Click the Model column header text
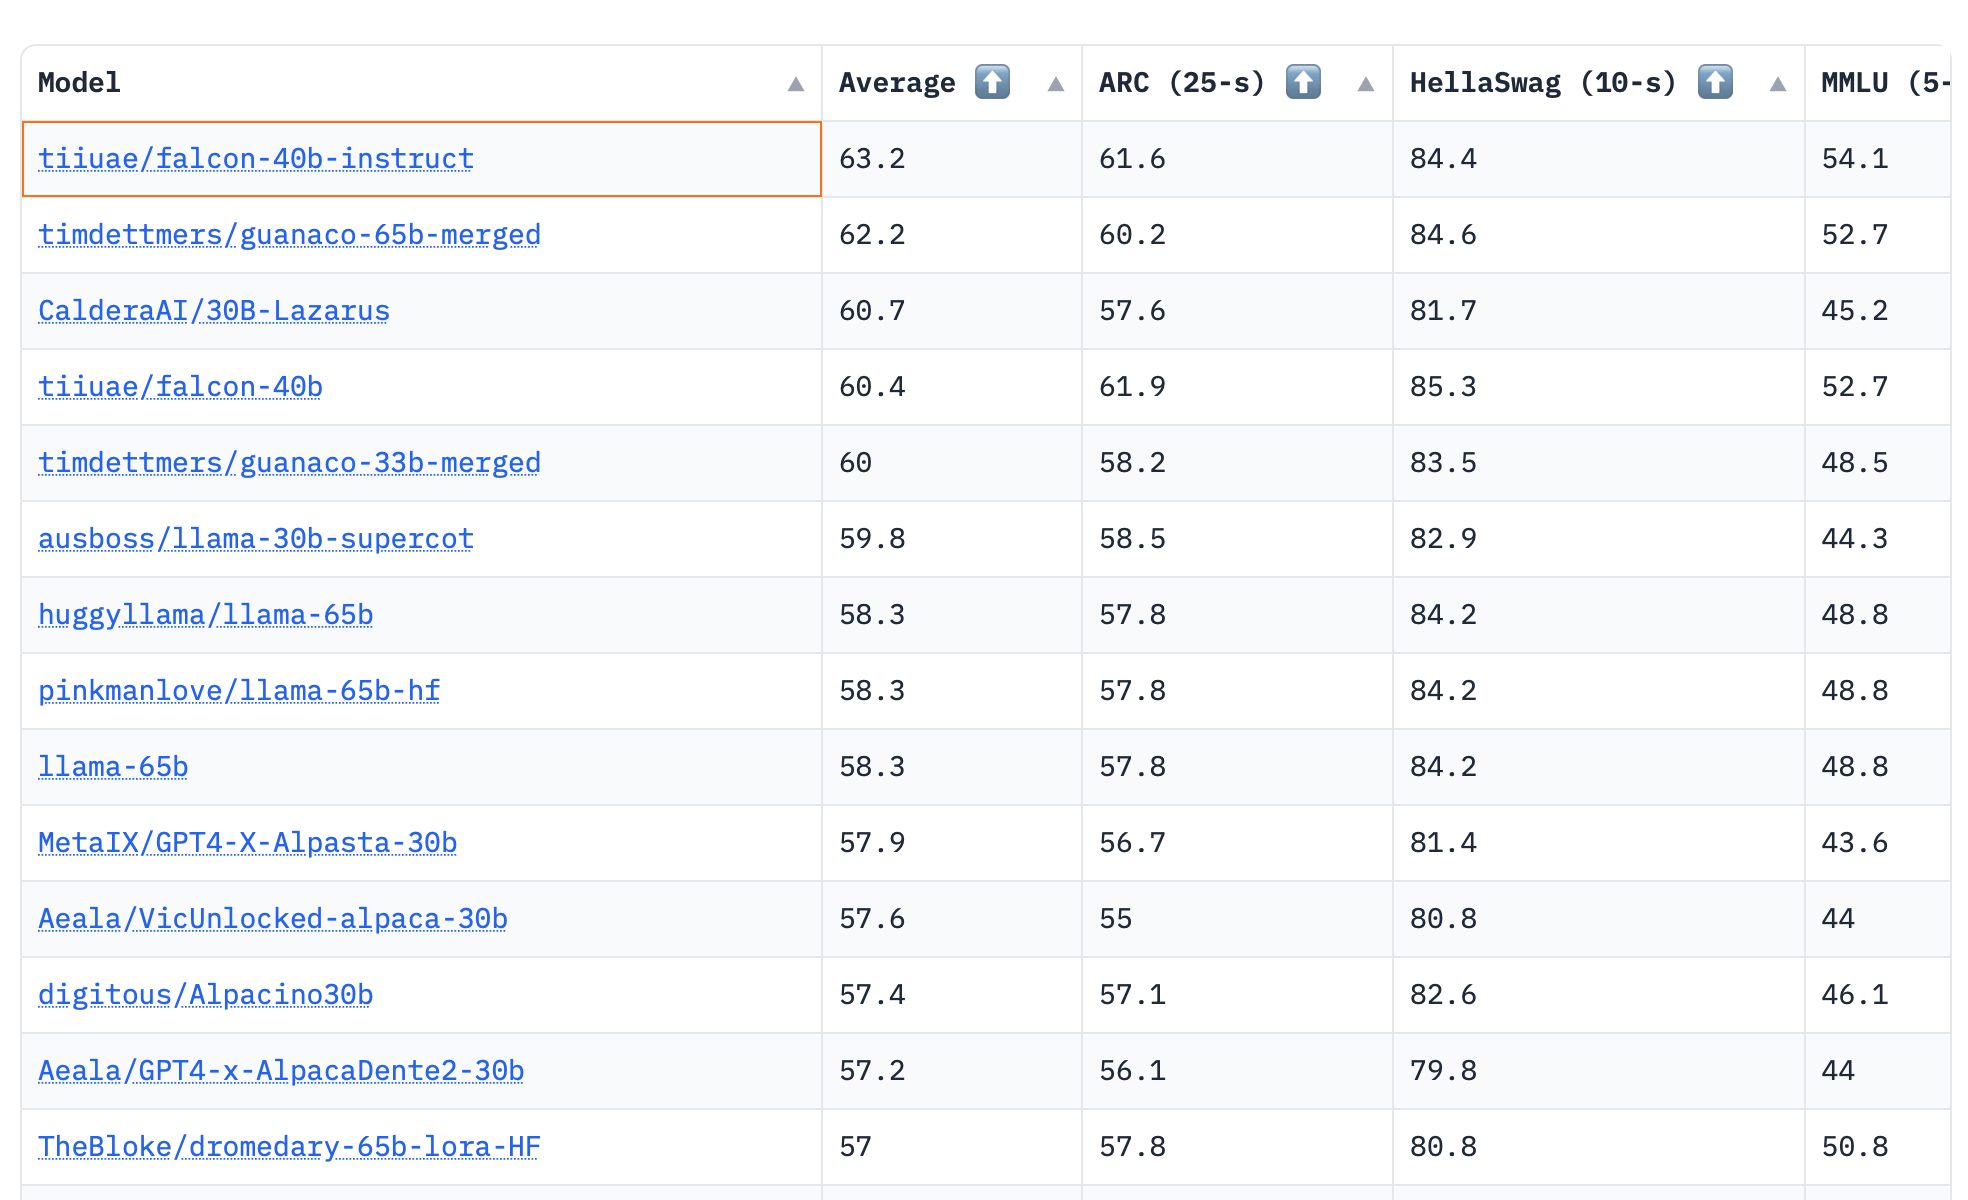 click(x=79, y=82)
